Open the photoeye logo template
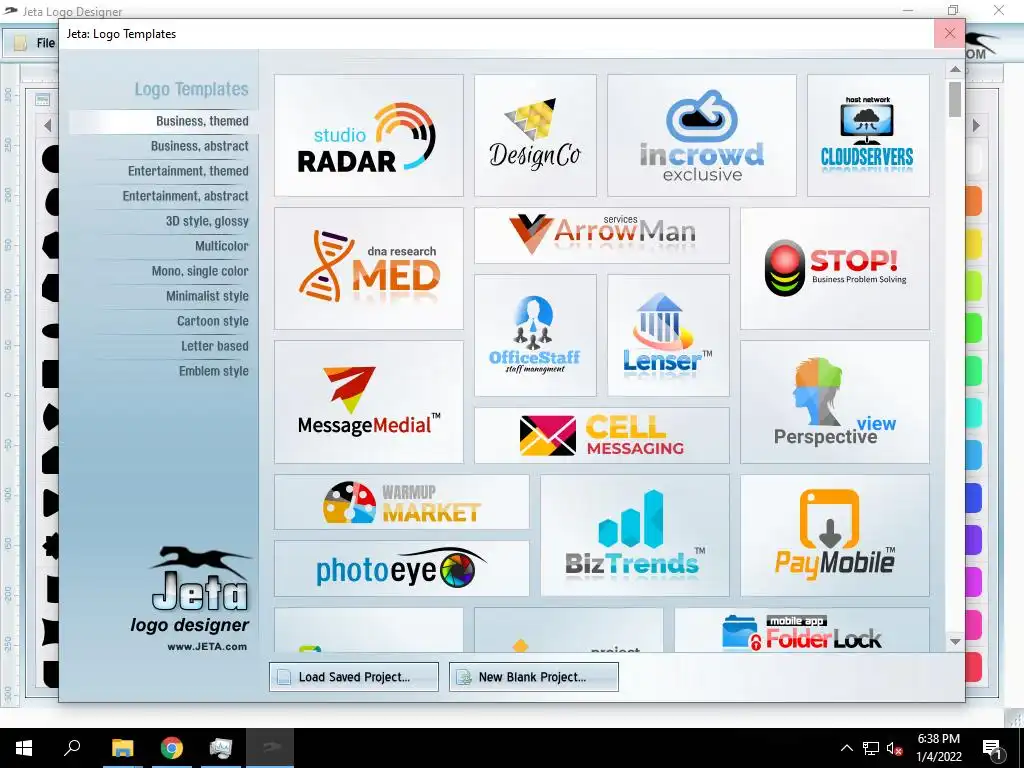The width and height of the screenshot is (1024, 768). 402,569
